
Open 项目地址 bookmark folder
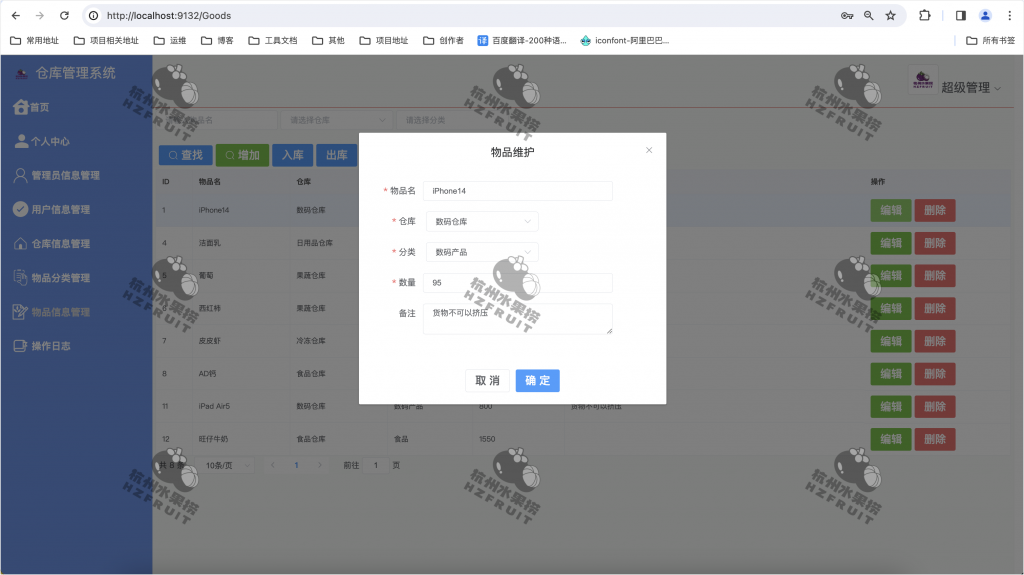pyautogui.click(x=383, y=41)
